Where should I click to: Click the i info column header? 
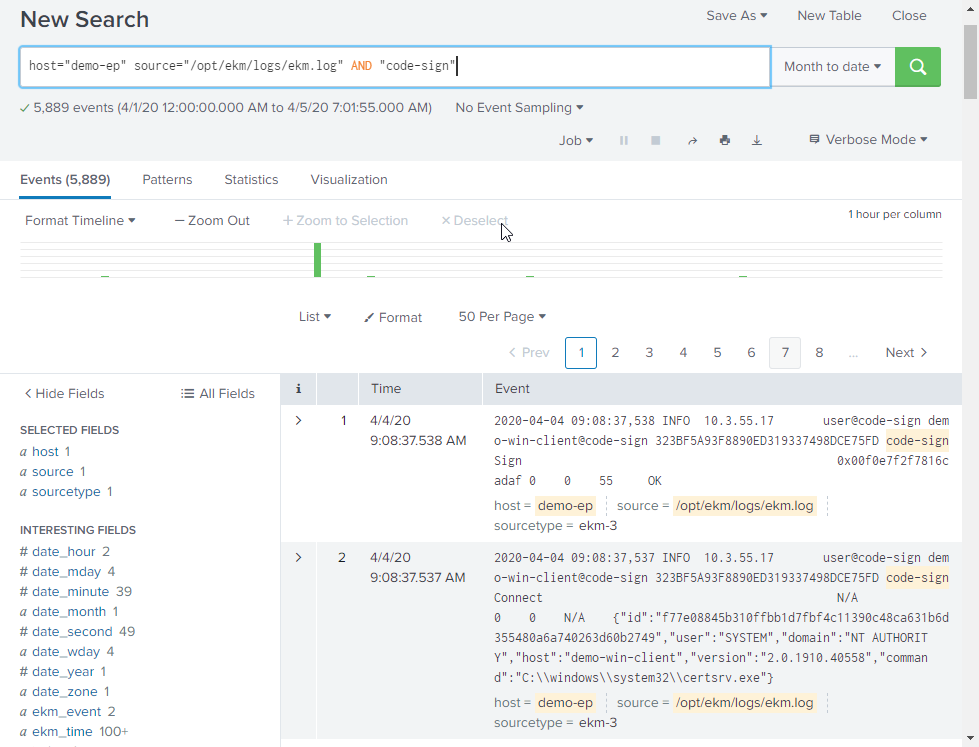click(x=298, y=388)
